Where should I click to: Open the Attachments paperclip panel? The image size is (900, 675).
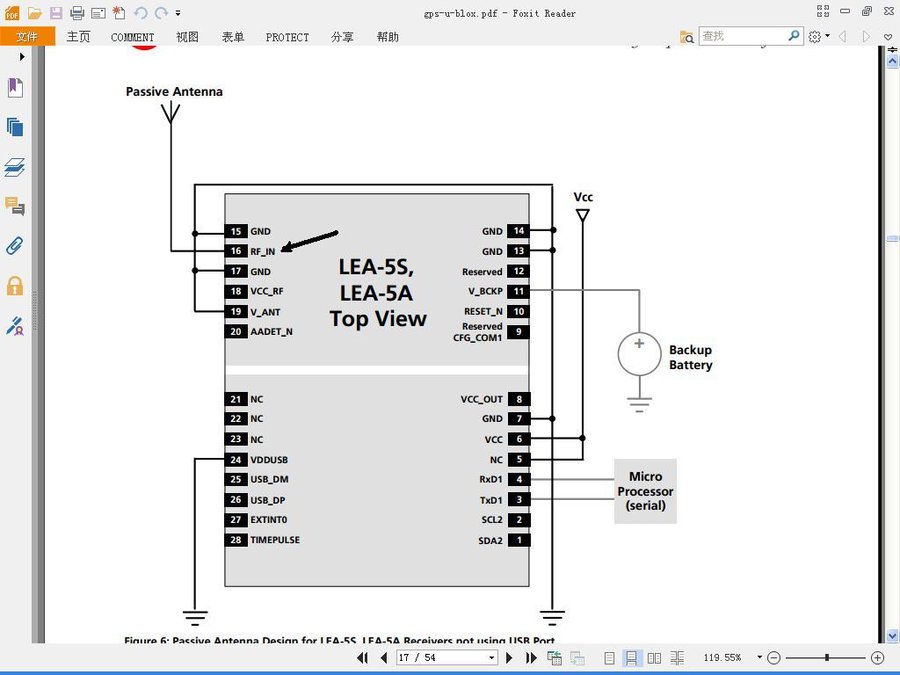pos(14,246)
